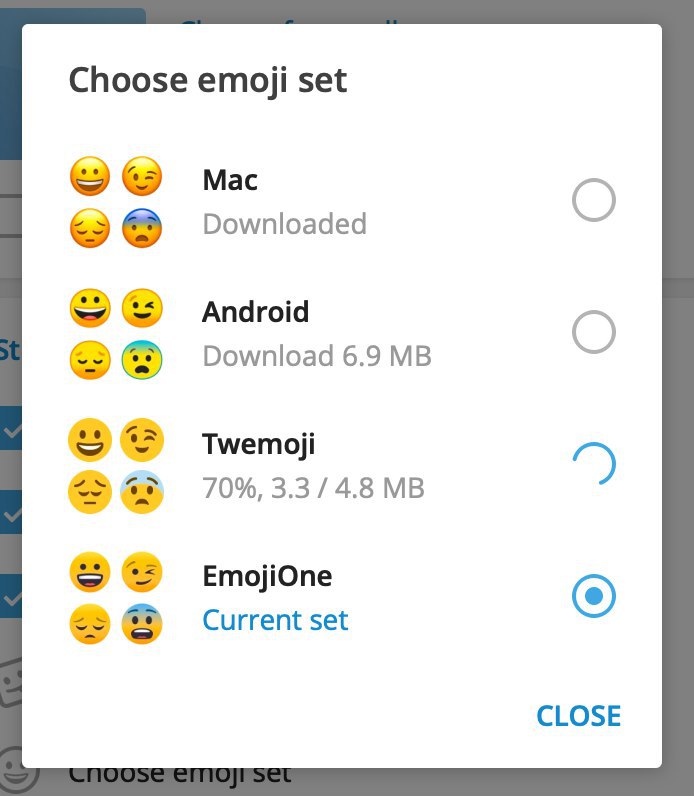Screen dimensions: 694x796
Task: Click the EmojiOne winking face emoji
Action: click(141, 573)
